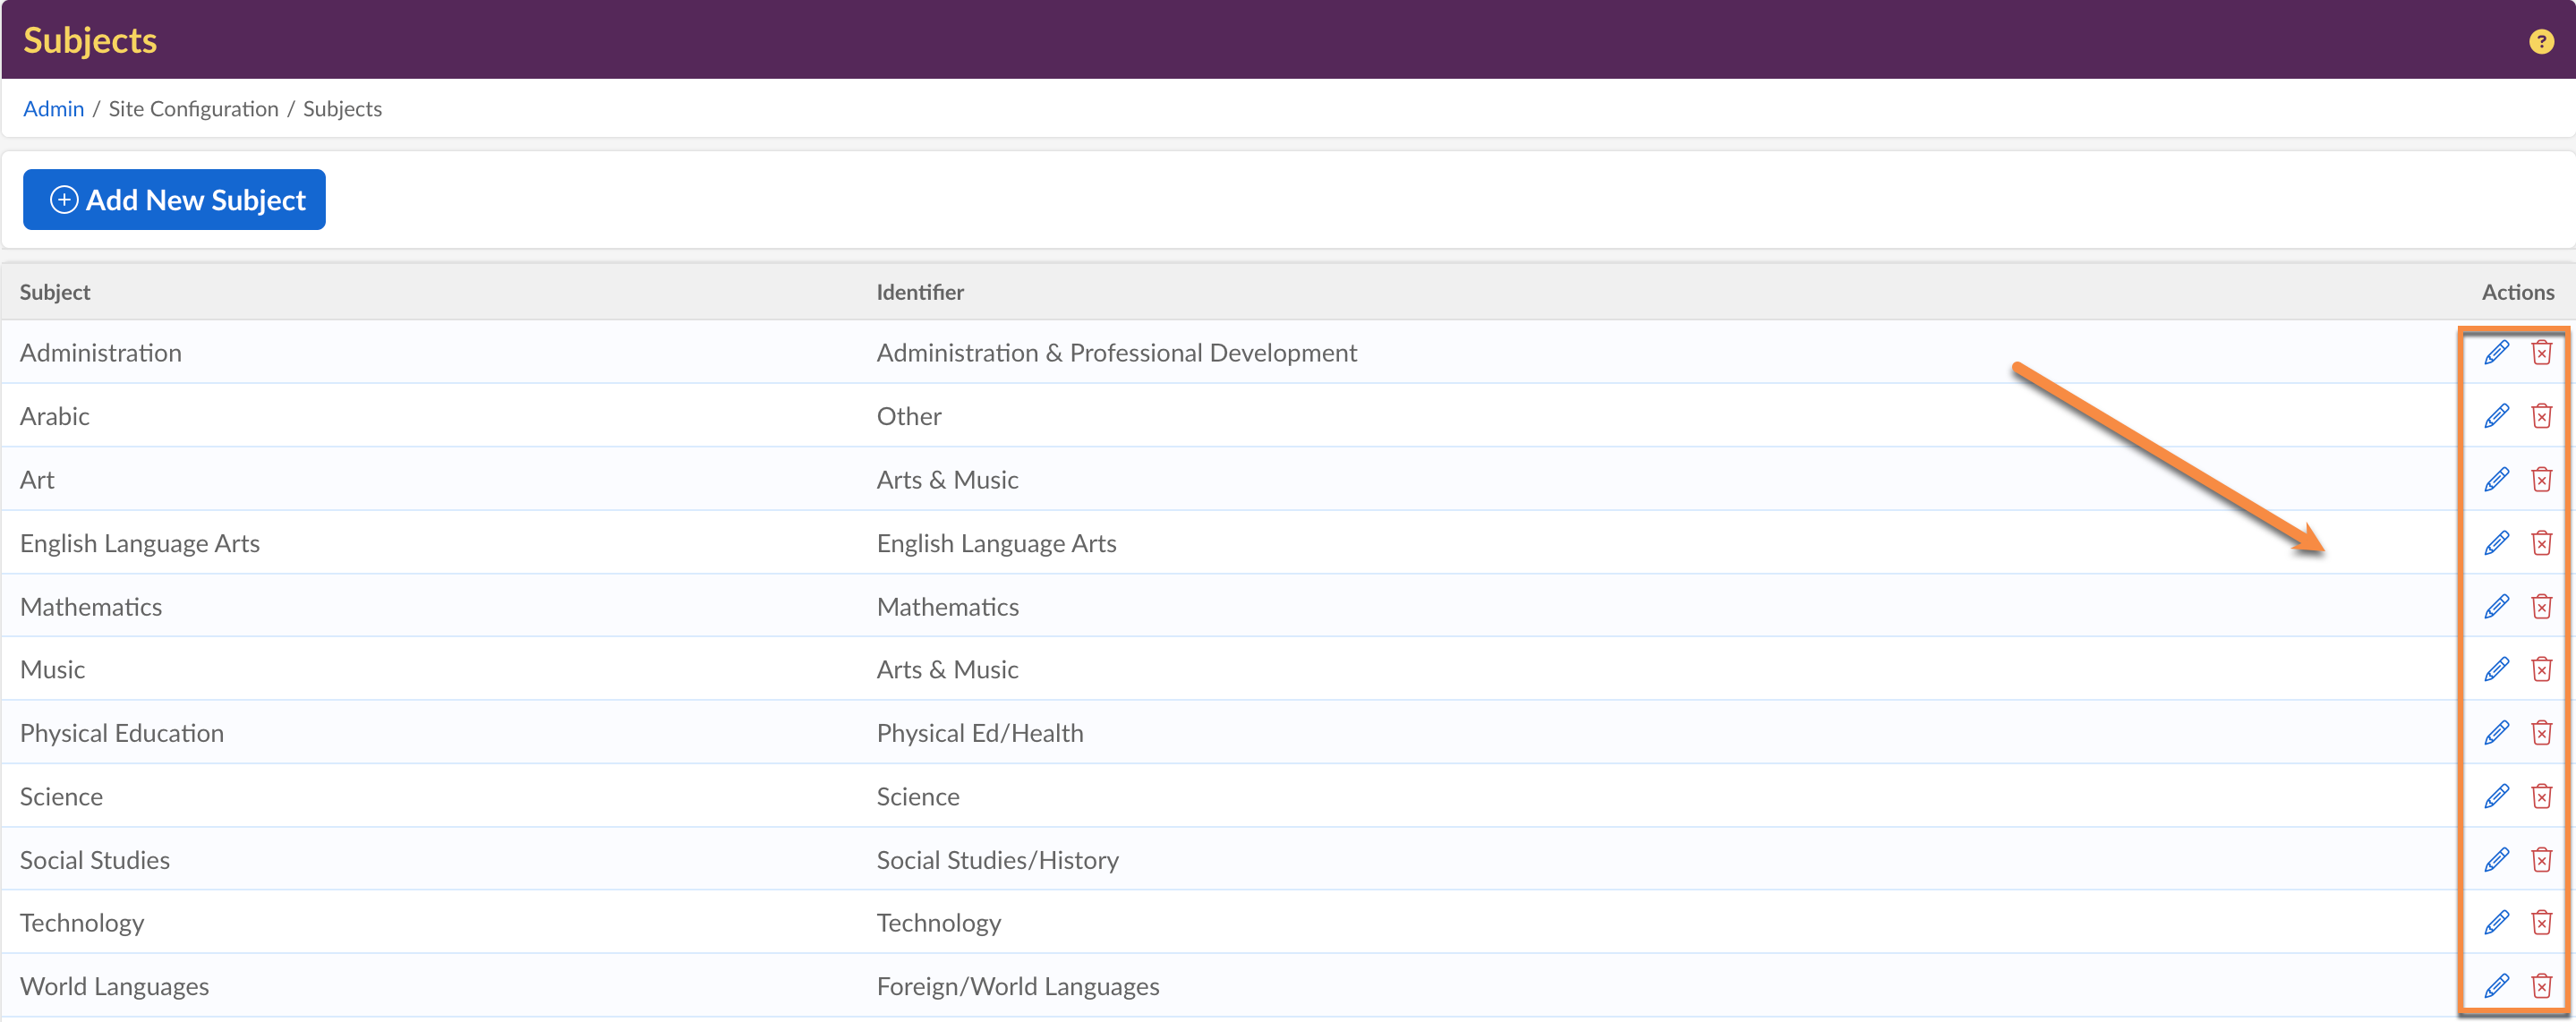Edit the World Languages subject
The width and height of the screenshot is (2576, 1022).
tap(2496, 986)
